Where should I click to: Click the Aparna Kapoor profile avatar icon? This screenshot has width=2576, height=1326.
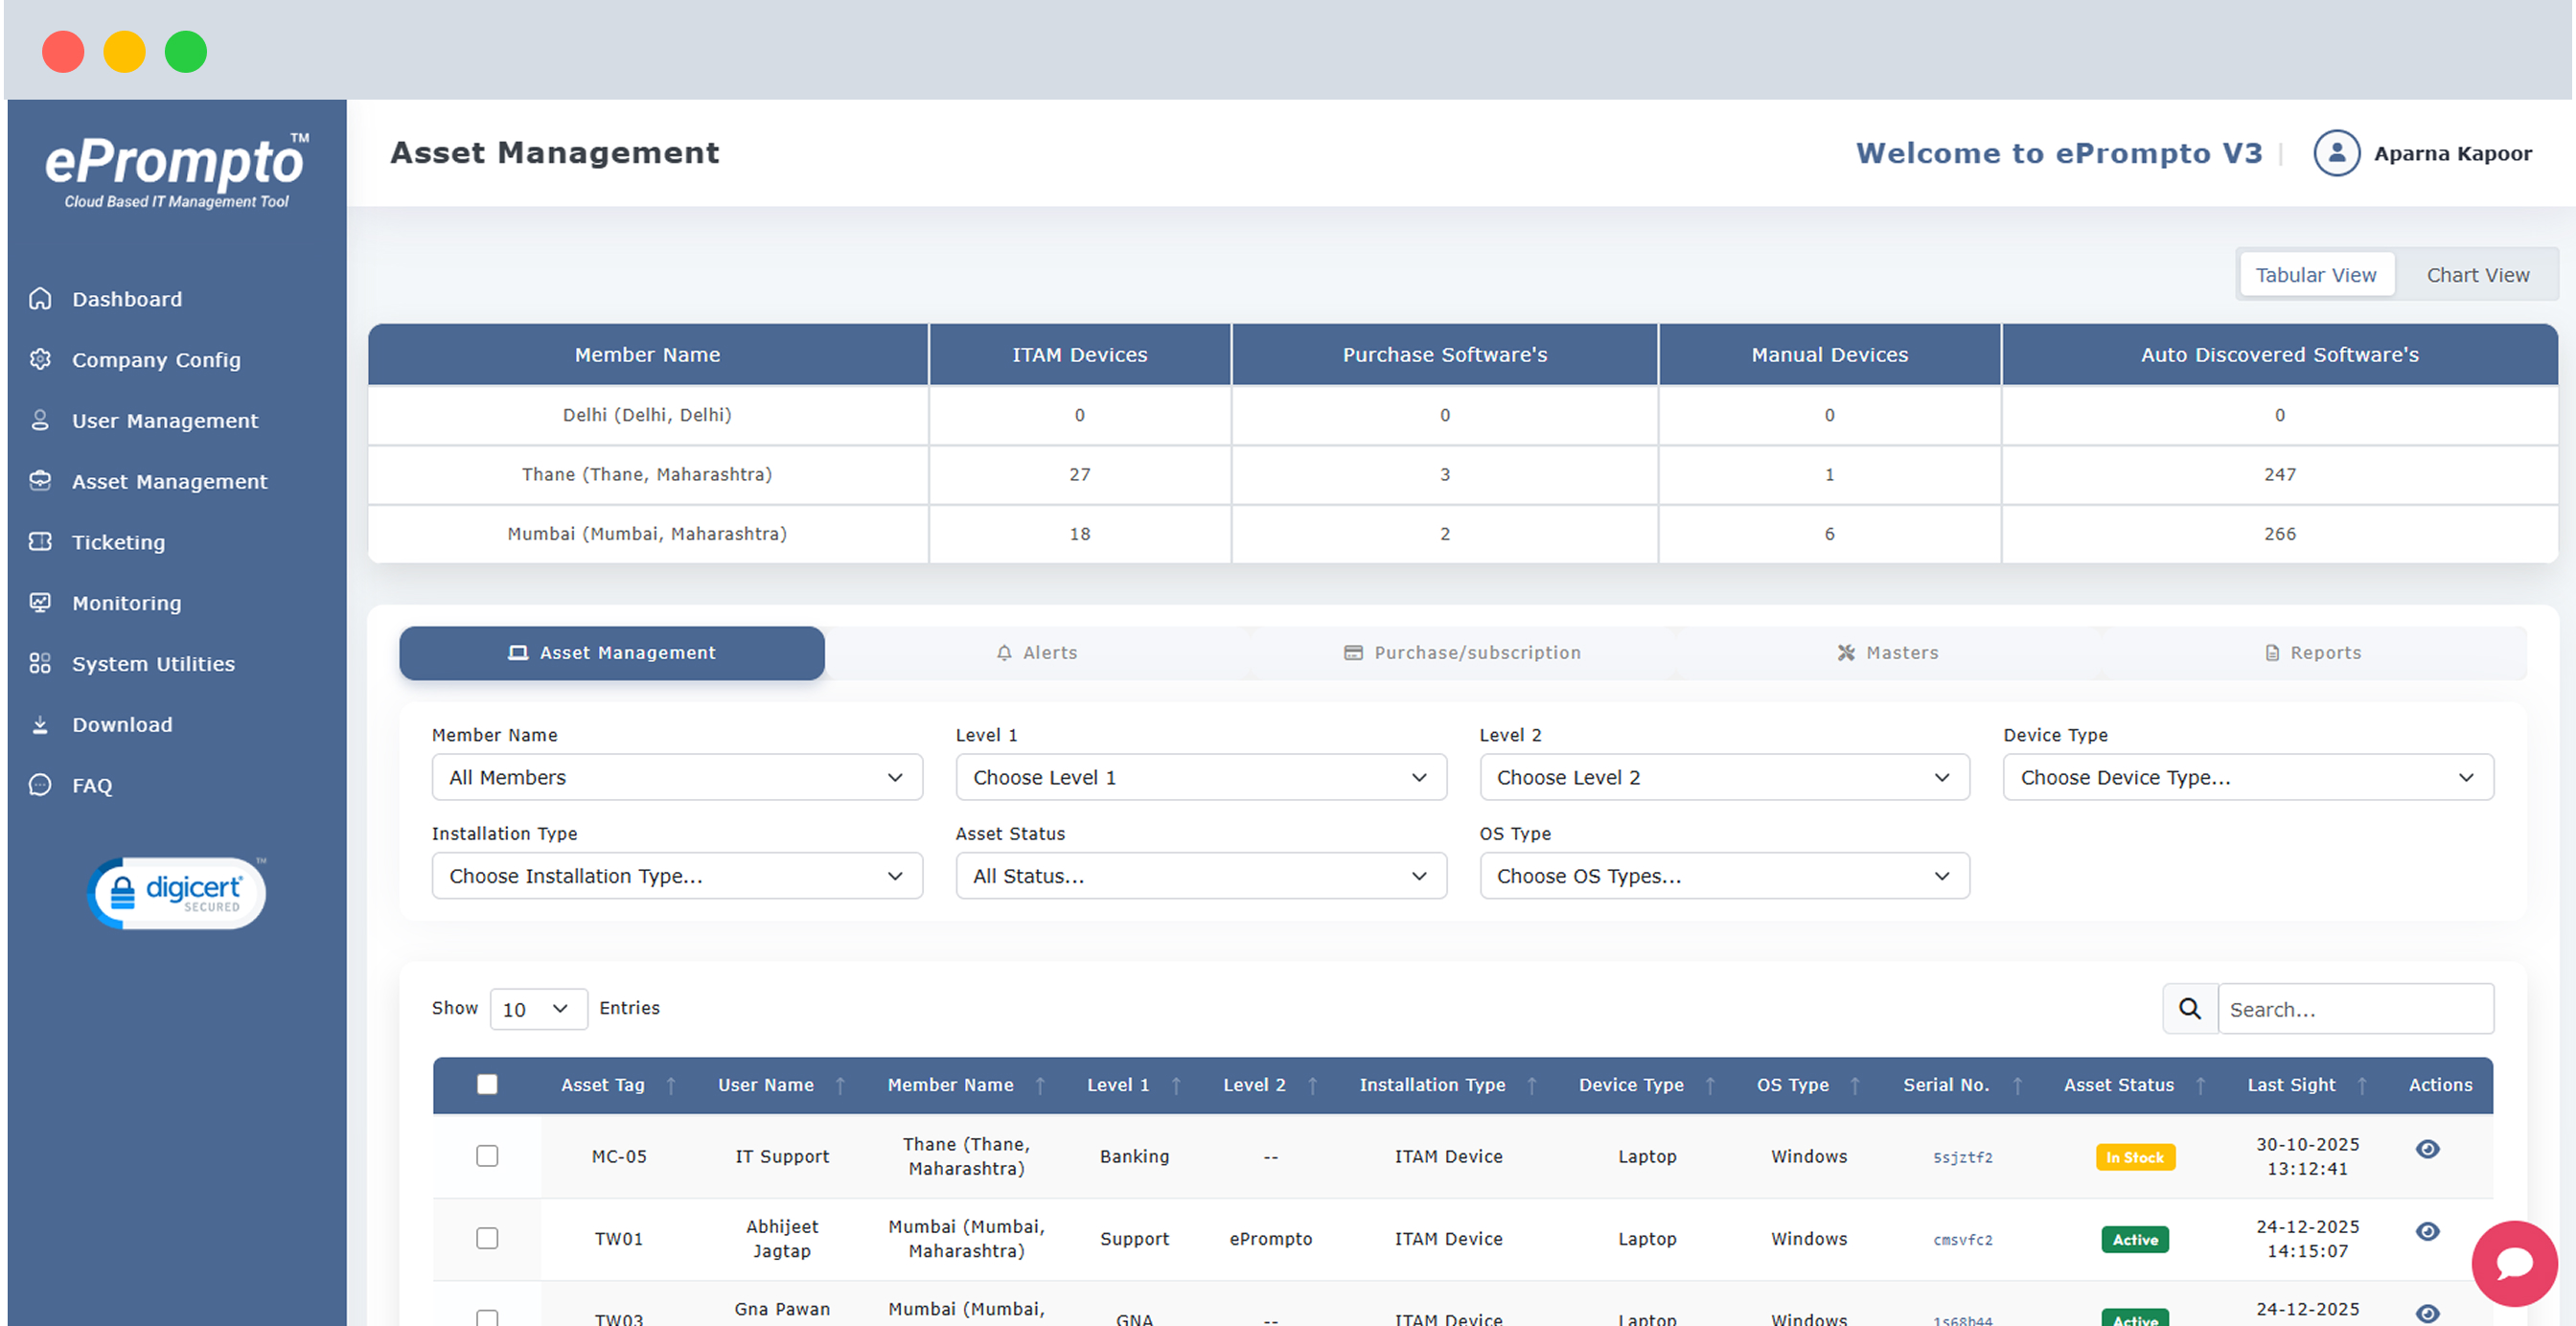pos(2336,153)
